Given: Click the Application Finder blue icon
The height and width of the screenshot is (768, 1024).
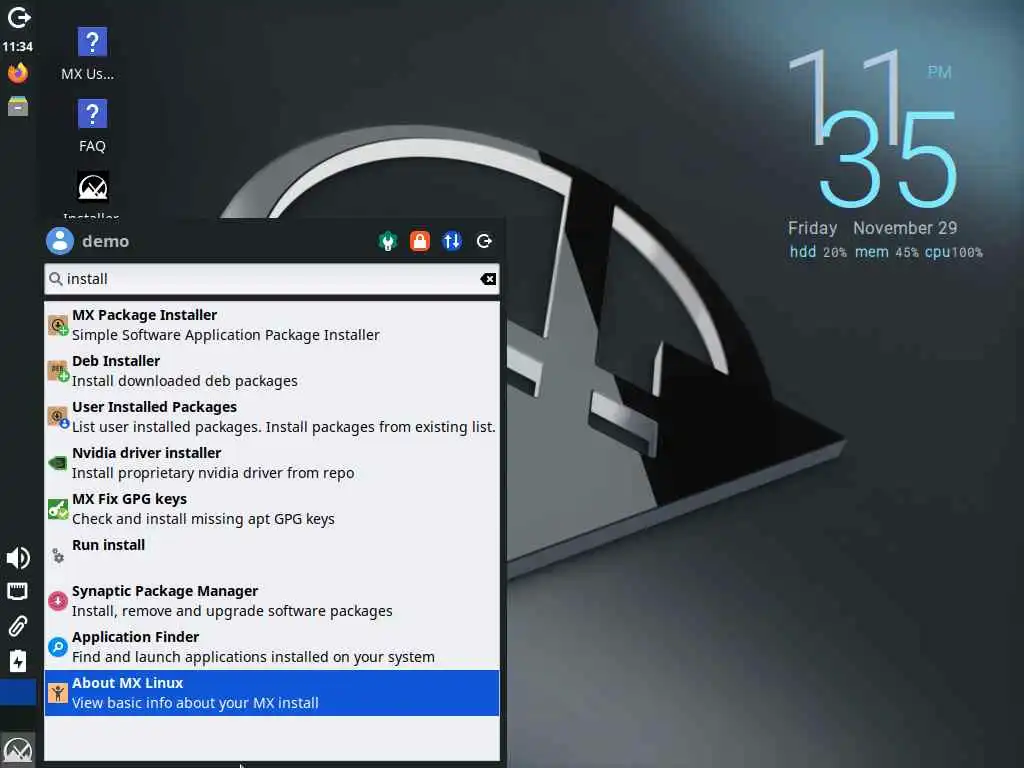Looking at the screenshot, I should click(x=58, y=647).
